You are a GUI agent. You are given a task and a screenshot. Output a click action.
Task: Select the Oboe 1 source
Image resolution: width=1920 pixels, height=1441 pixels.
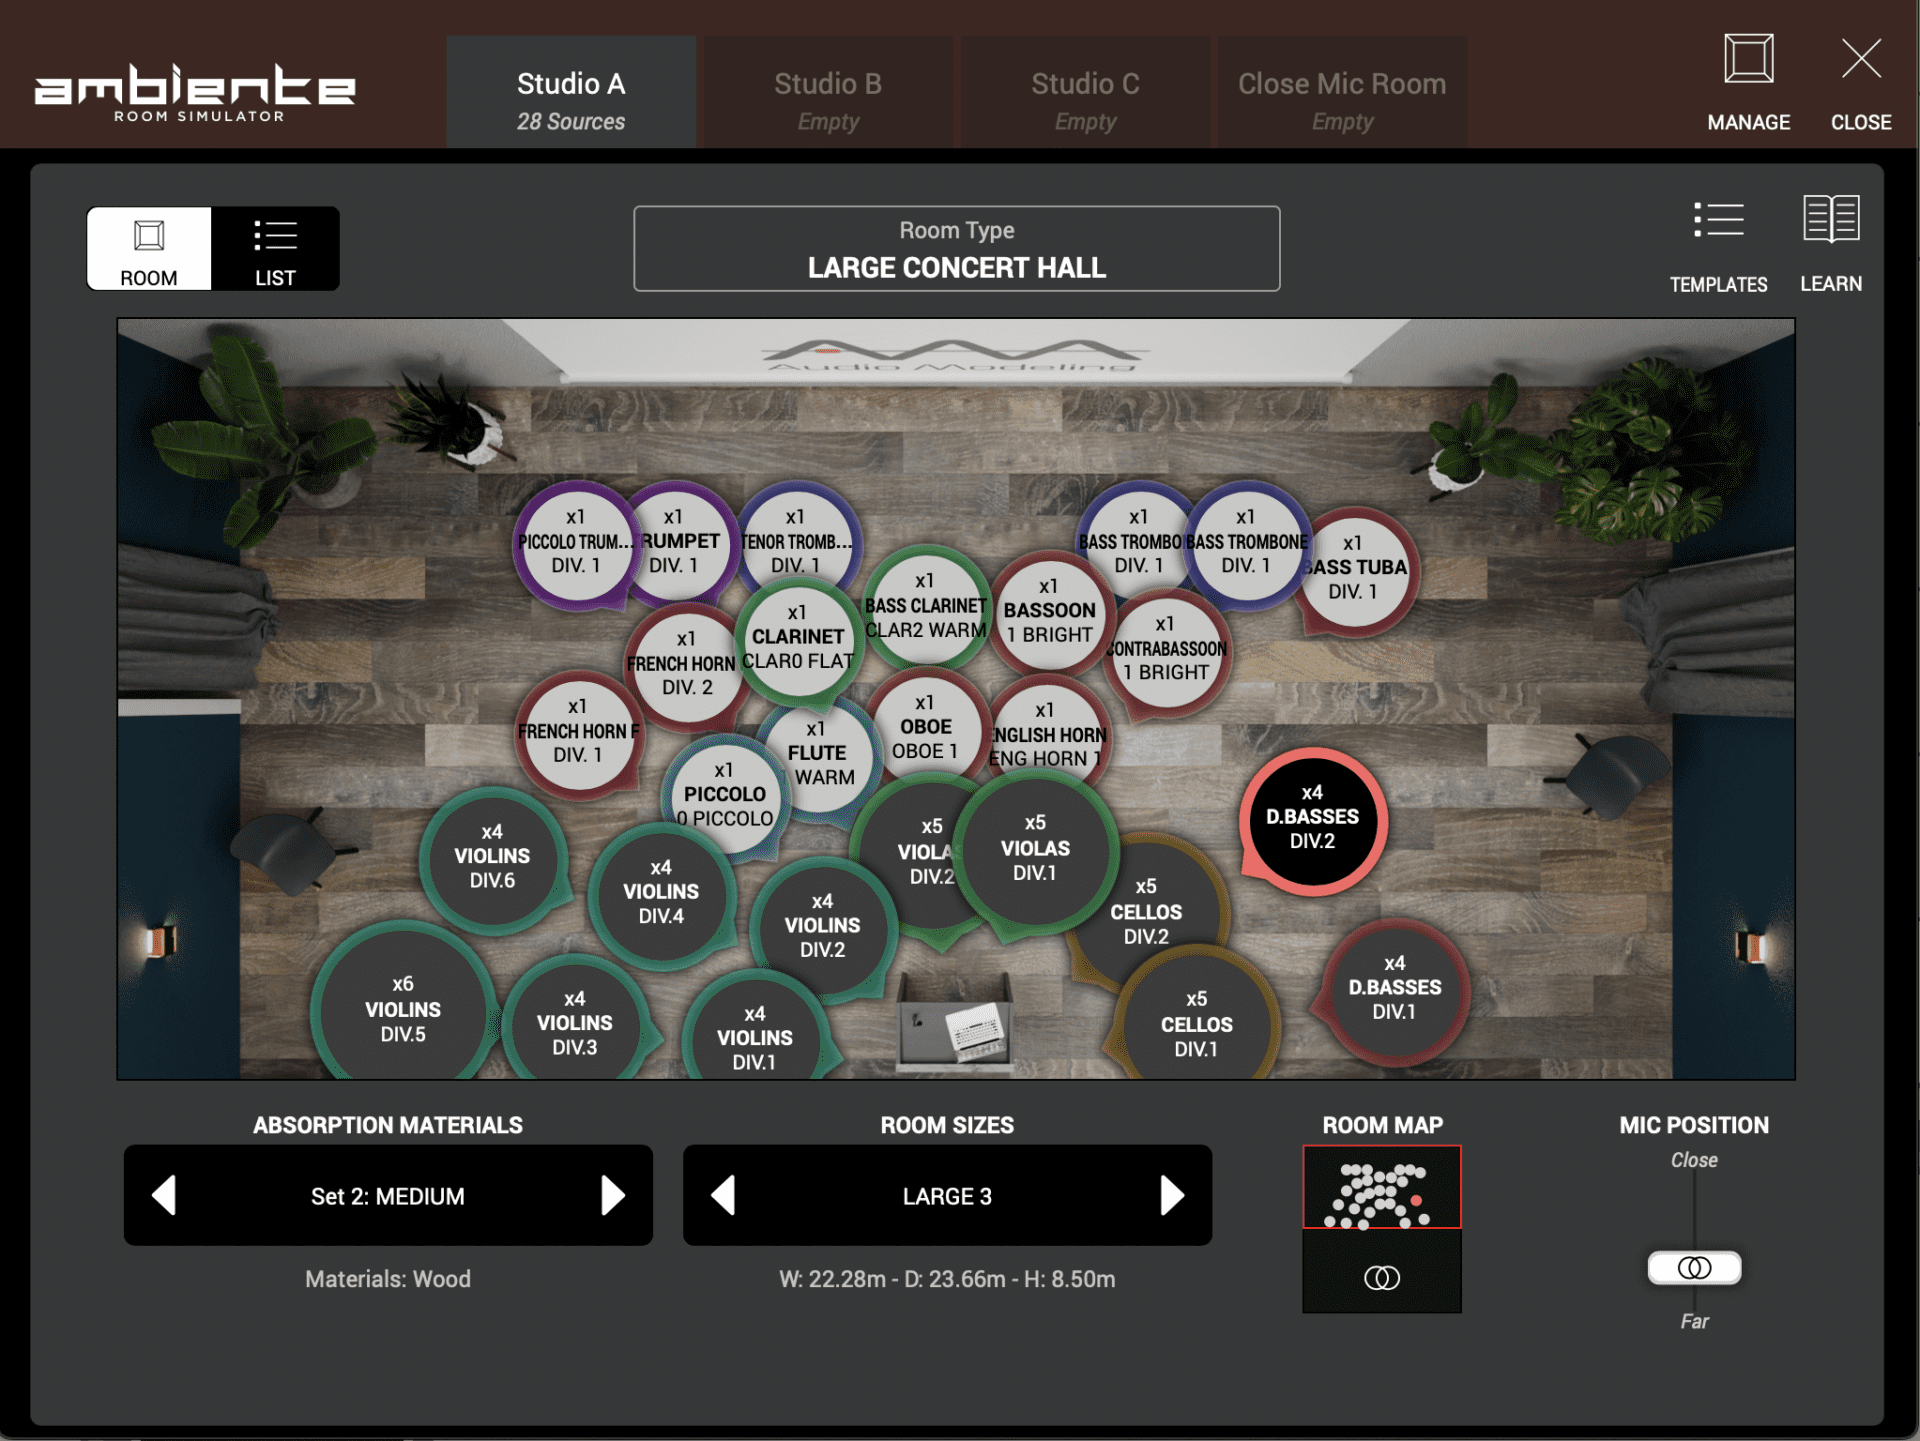(x=926, y=727)
